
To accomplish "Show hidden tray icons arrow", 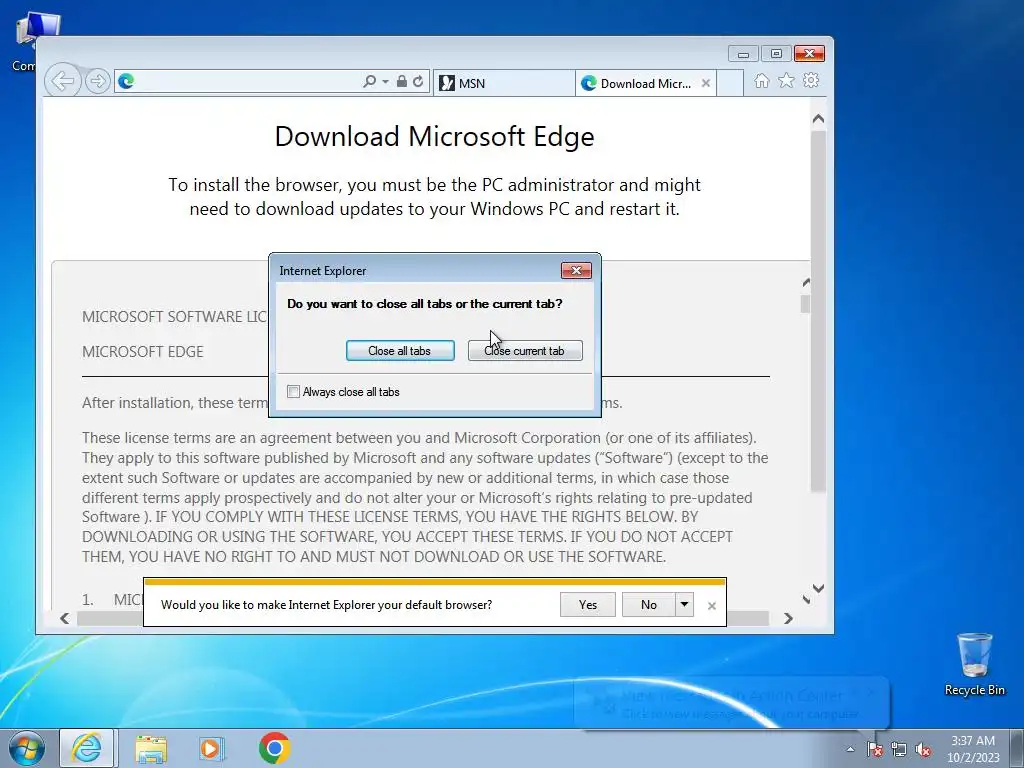I will click(850, 749).
